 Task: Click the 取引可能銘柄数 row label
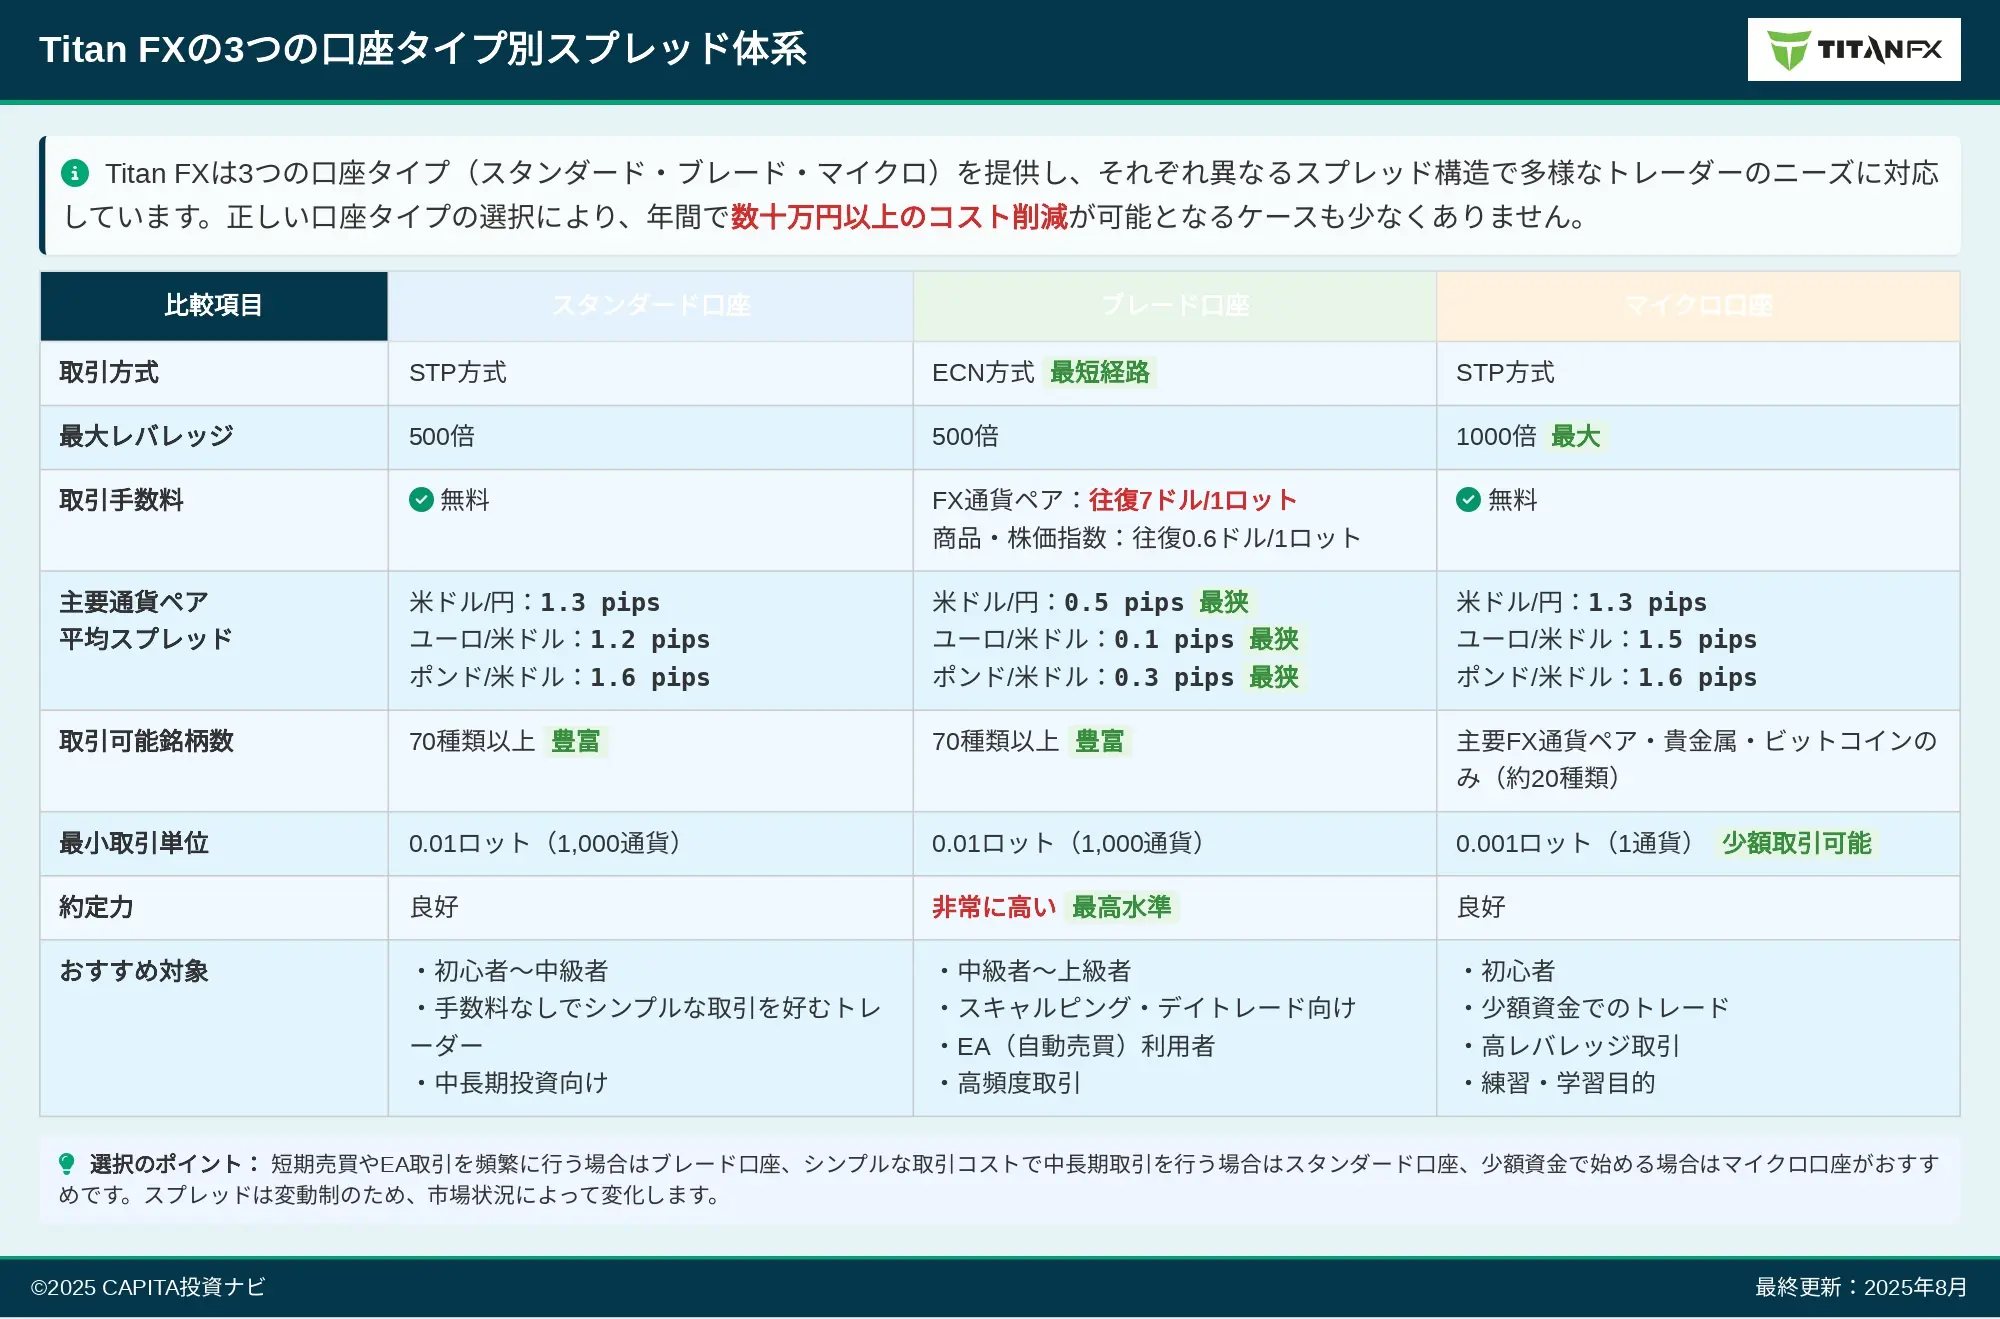(x=146, y=741)
